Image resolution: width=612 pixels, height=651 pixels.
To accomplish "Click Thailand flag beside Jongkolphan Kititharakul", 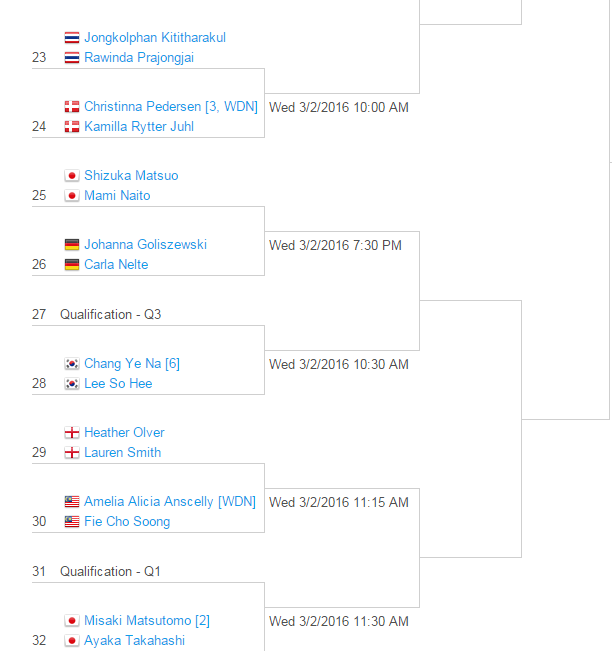I will tap(72, 38).
